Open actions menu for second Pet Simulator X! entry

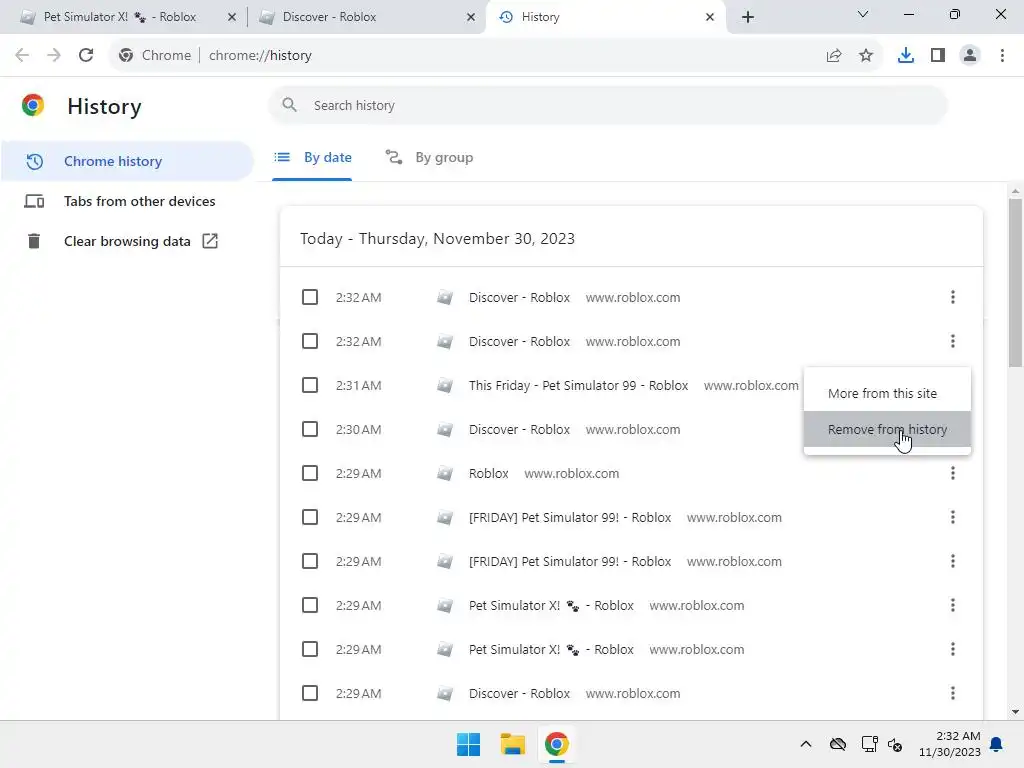click(x=953, y=649)
